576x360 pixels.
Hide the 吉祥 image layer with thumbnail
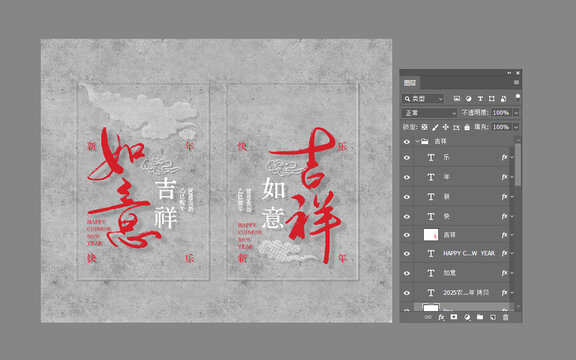pyautogui.click(x=407, y=235)
